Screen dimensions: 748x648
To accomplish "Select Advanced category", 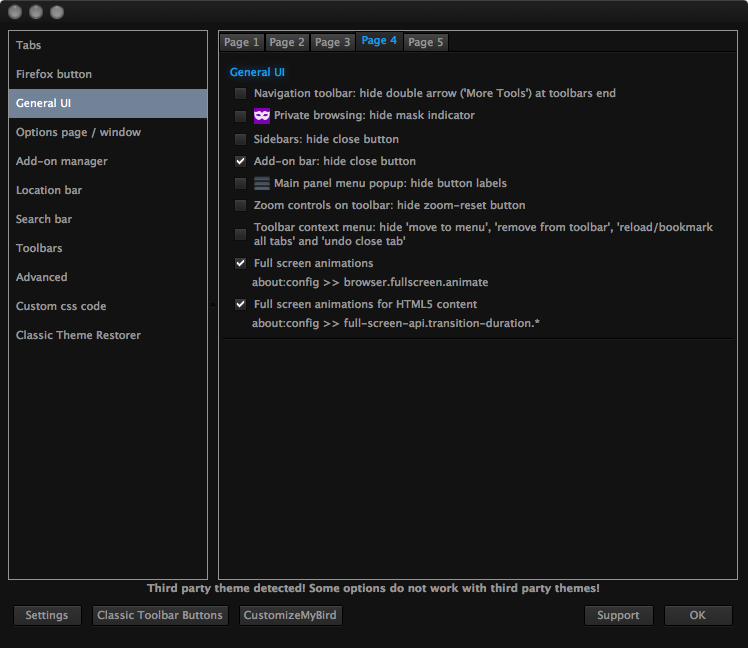I will coord(108,277).
